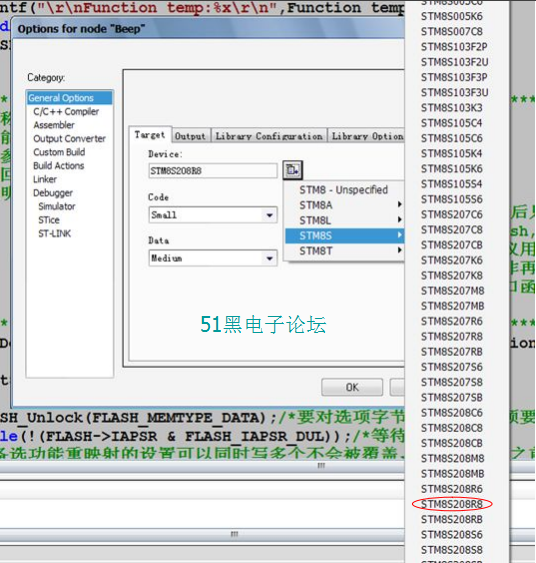Viewport: 536px width, 563px height.
Task: Choose device STM8S105C6 in list
Action: point(452,138)
